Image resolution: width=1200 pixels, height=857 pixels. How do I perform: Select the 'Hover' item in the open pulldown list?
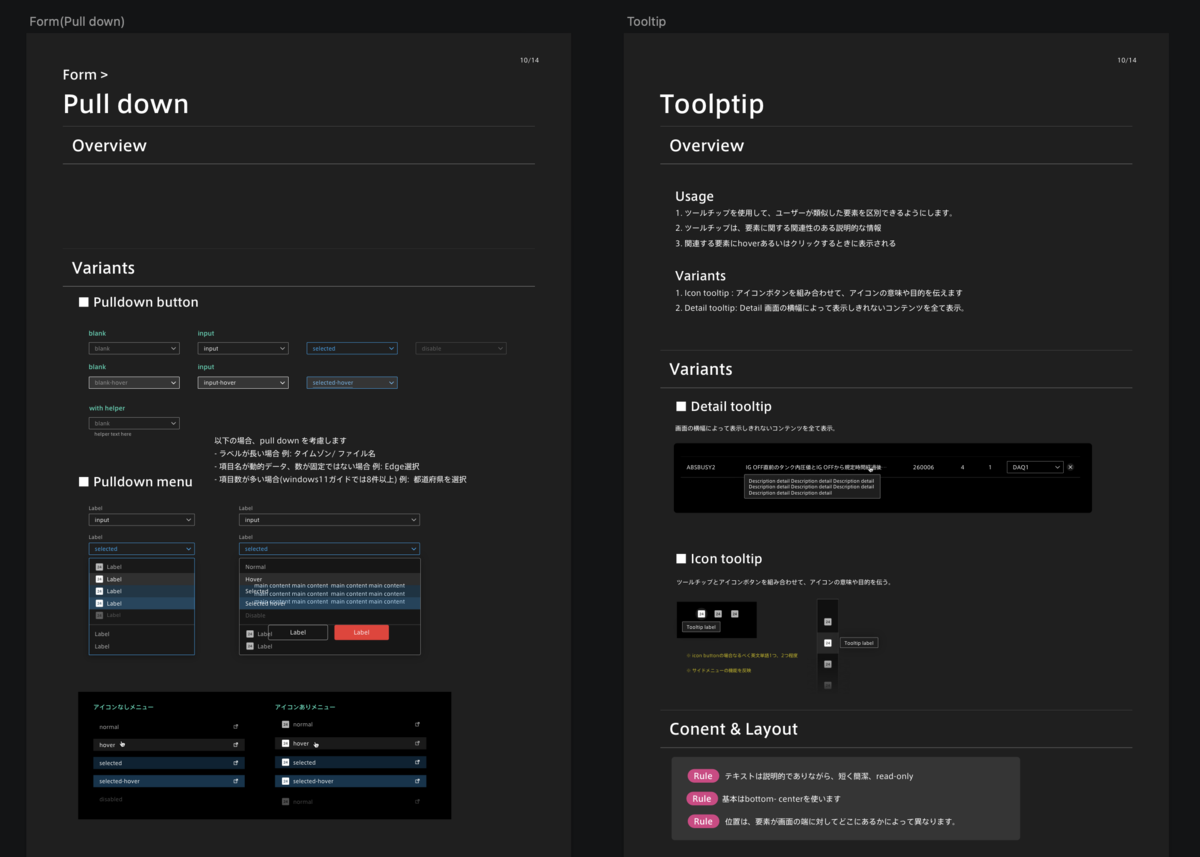click(x=329, y=579)
